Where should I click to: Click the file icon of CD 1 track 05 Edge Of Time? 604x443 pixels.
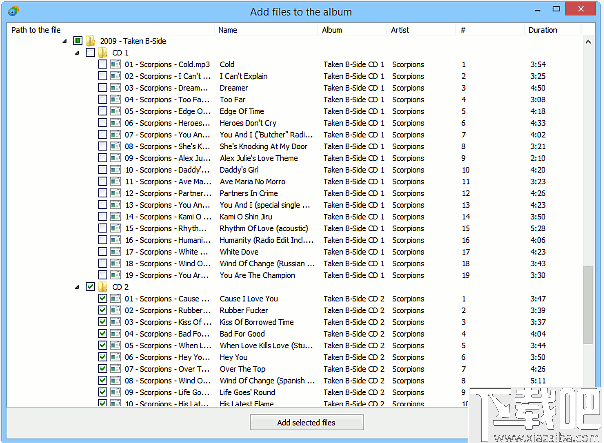coord(115,111)
